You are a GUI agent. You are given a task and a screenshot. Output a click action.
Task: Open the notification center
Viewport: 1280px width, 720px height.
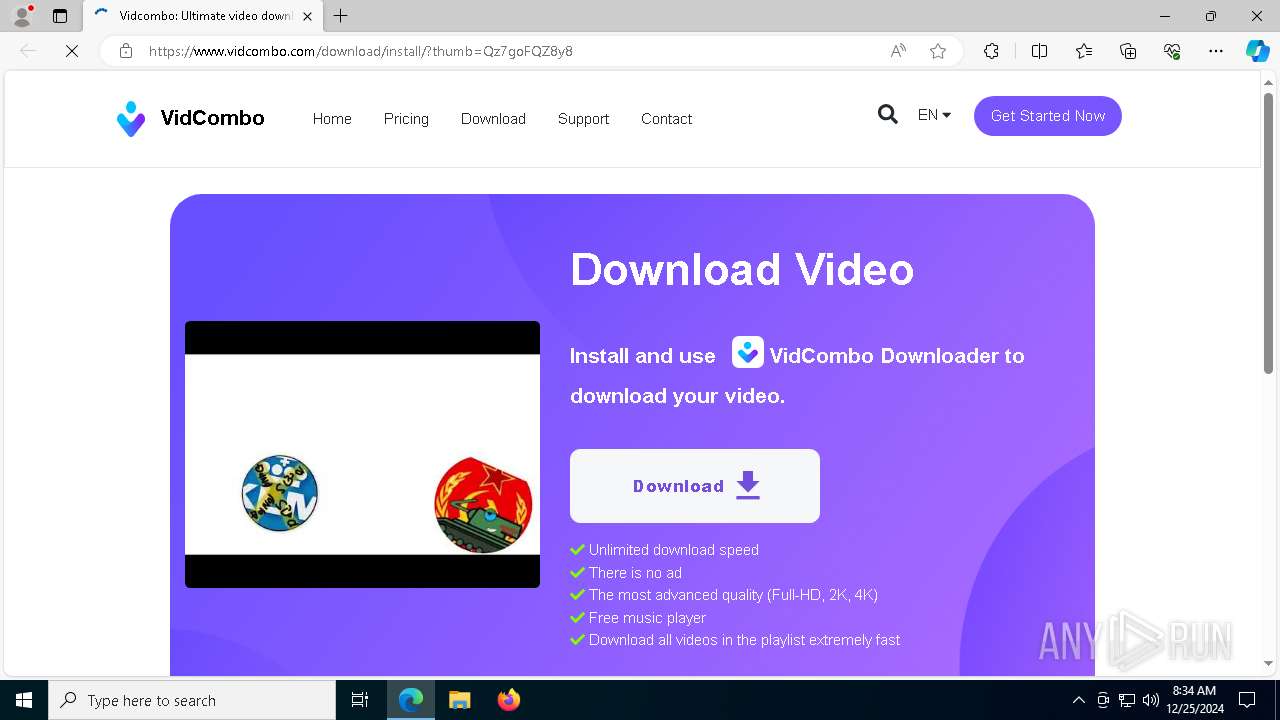(1247, 700)
